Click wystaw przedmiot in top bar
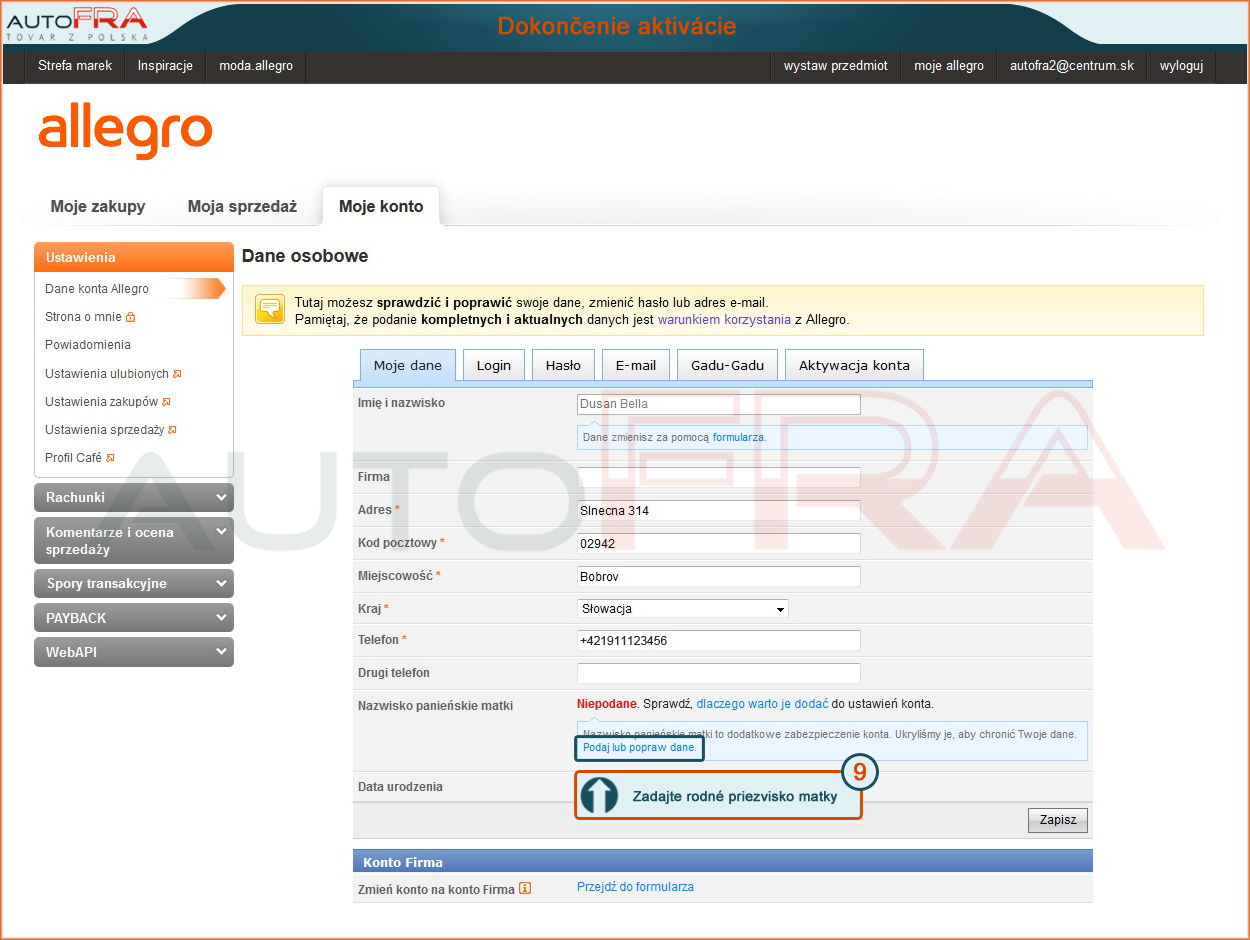The image size is (1250, 940). pyautogui.click(x=836, y=66)
